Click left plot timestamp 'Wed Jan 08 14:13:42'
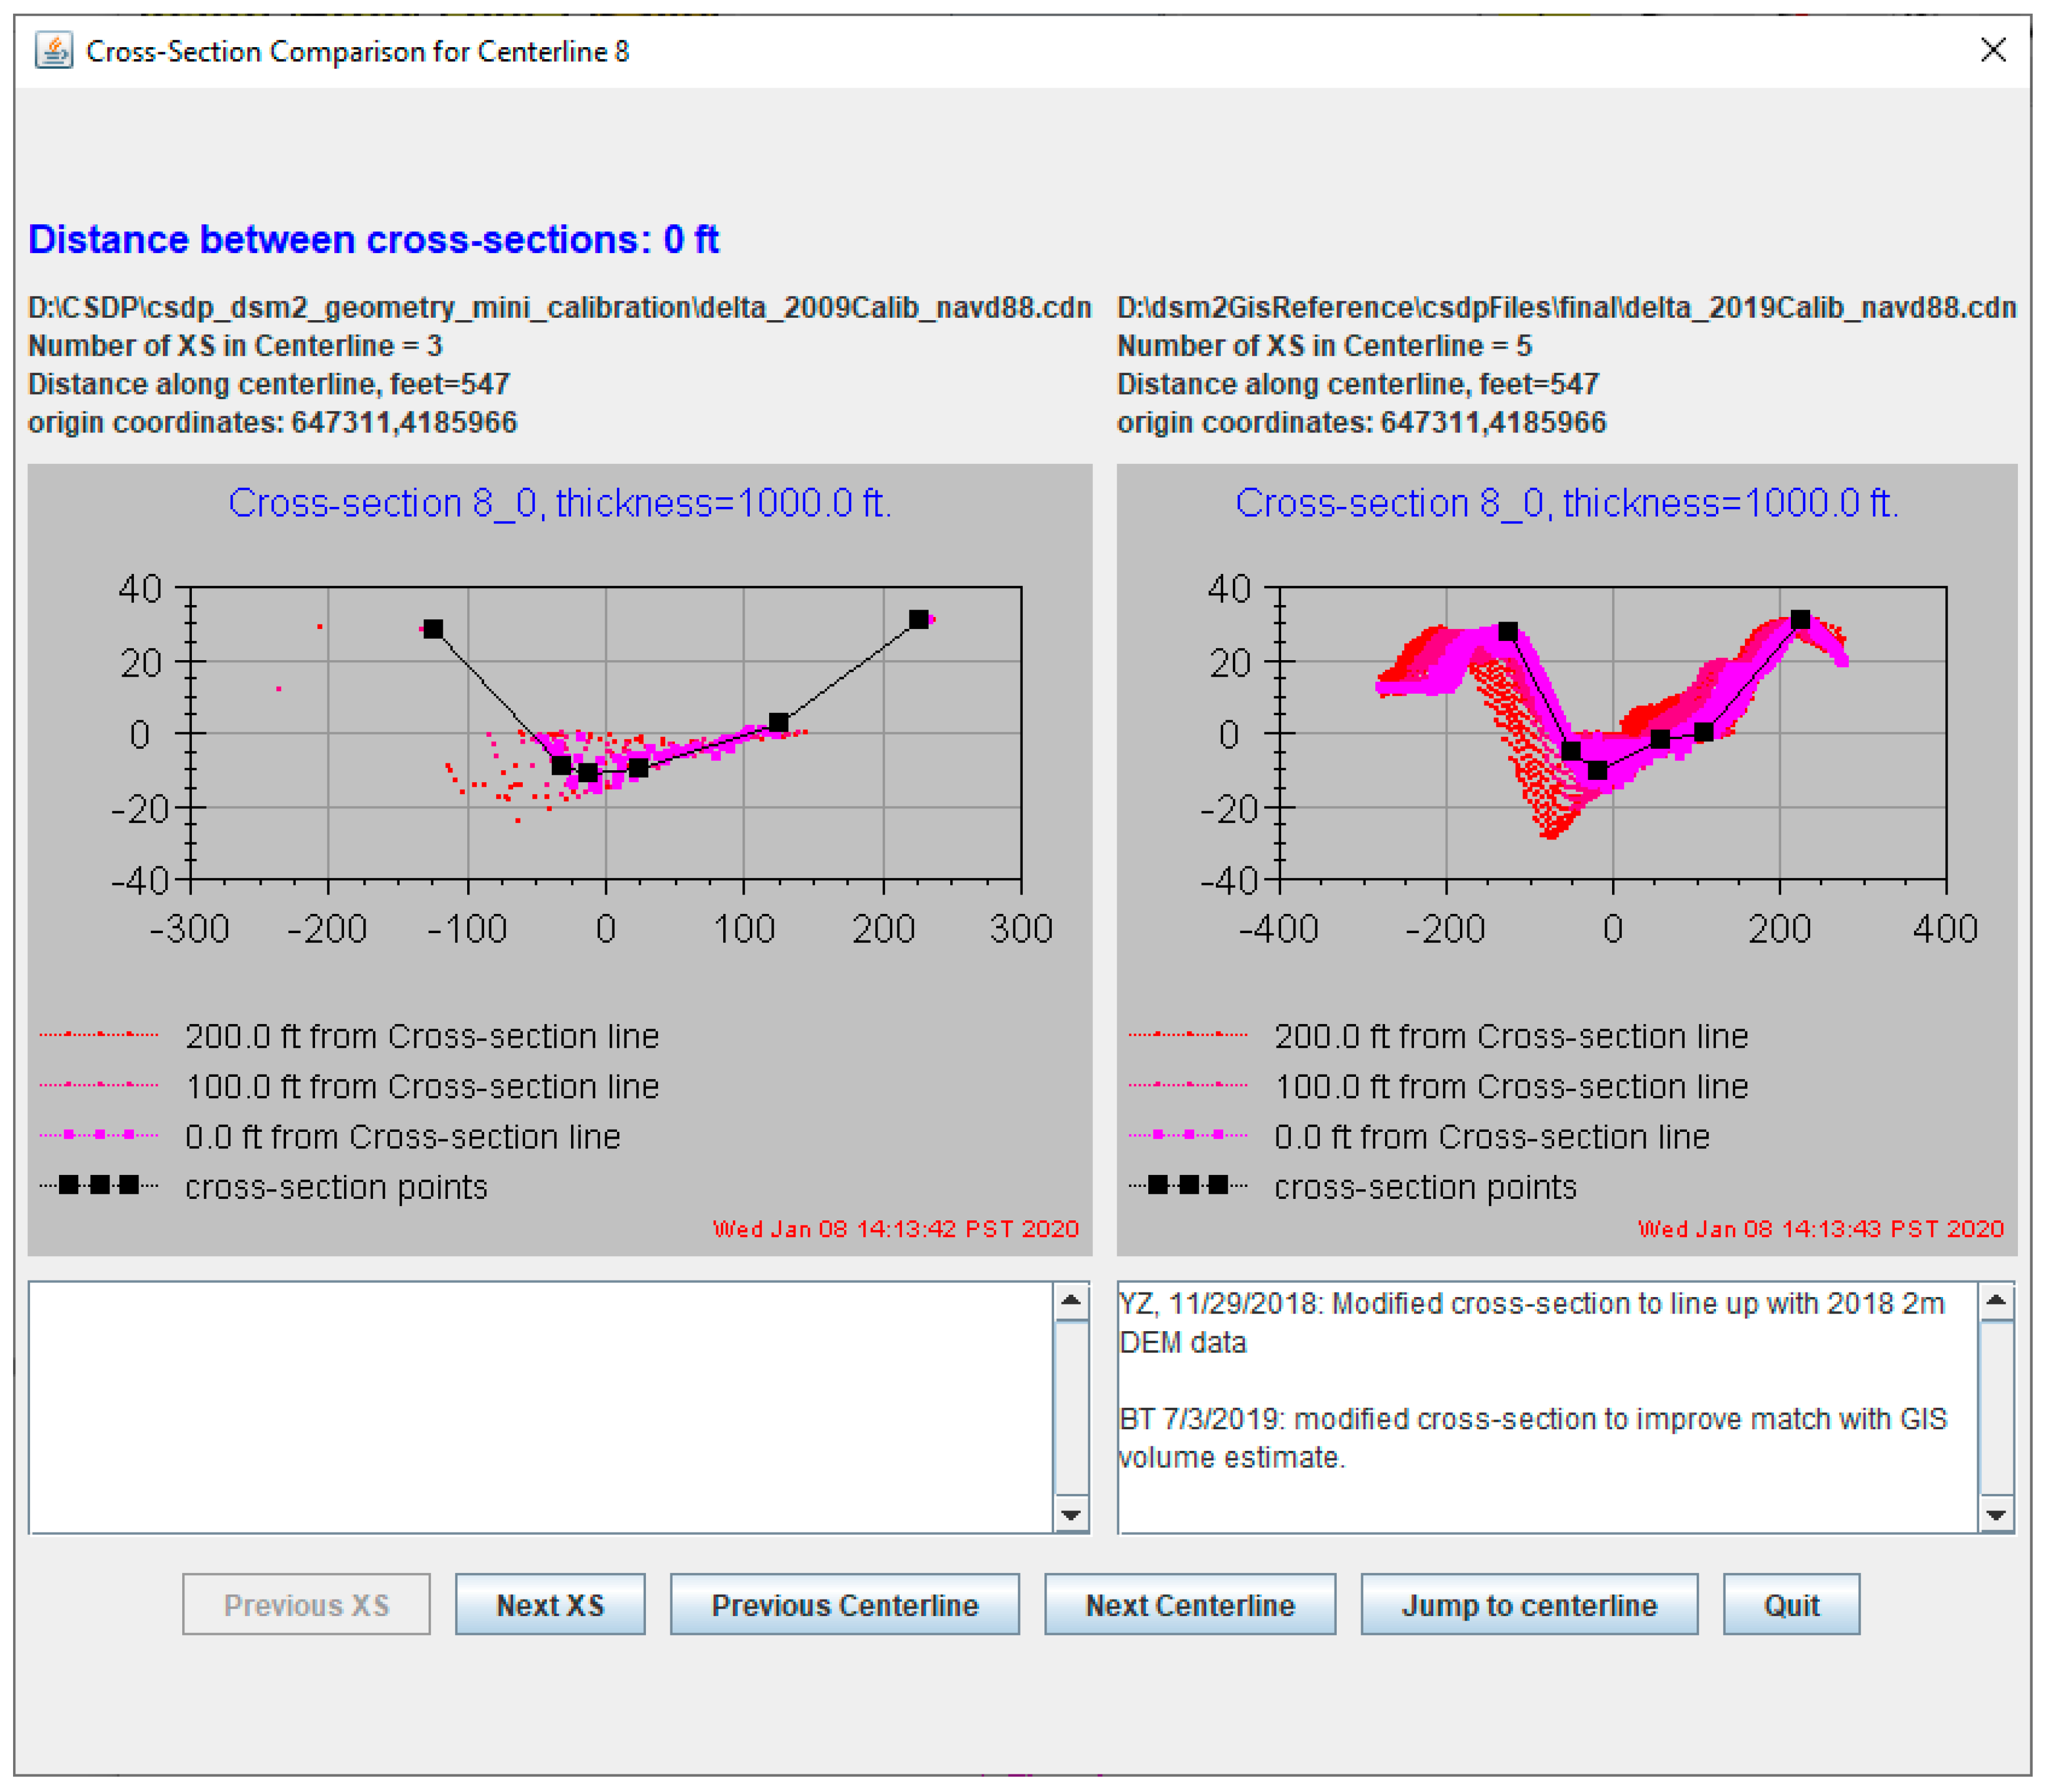This screenshot has height=1792, width=2048. pyautogui.click(x=895, y=1229)
